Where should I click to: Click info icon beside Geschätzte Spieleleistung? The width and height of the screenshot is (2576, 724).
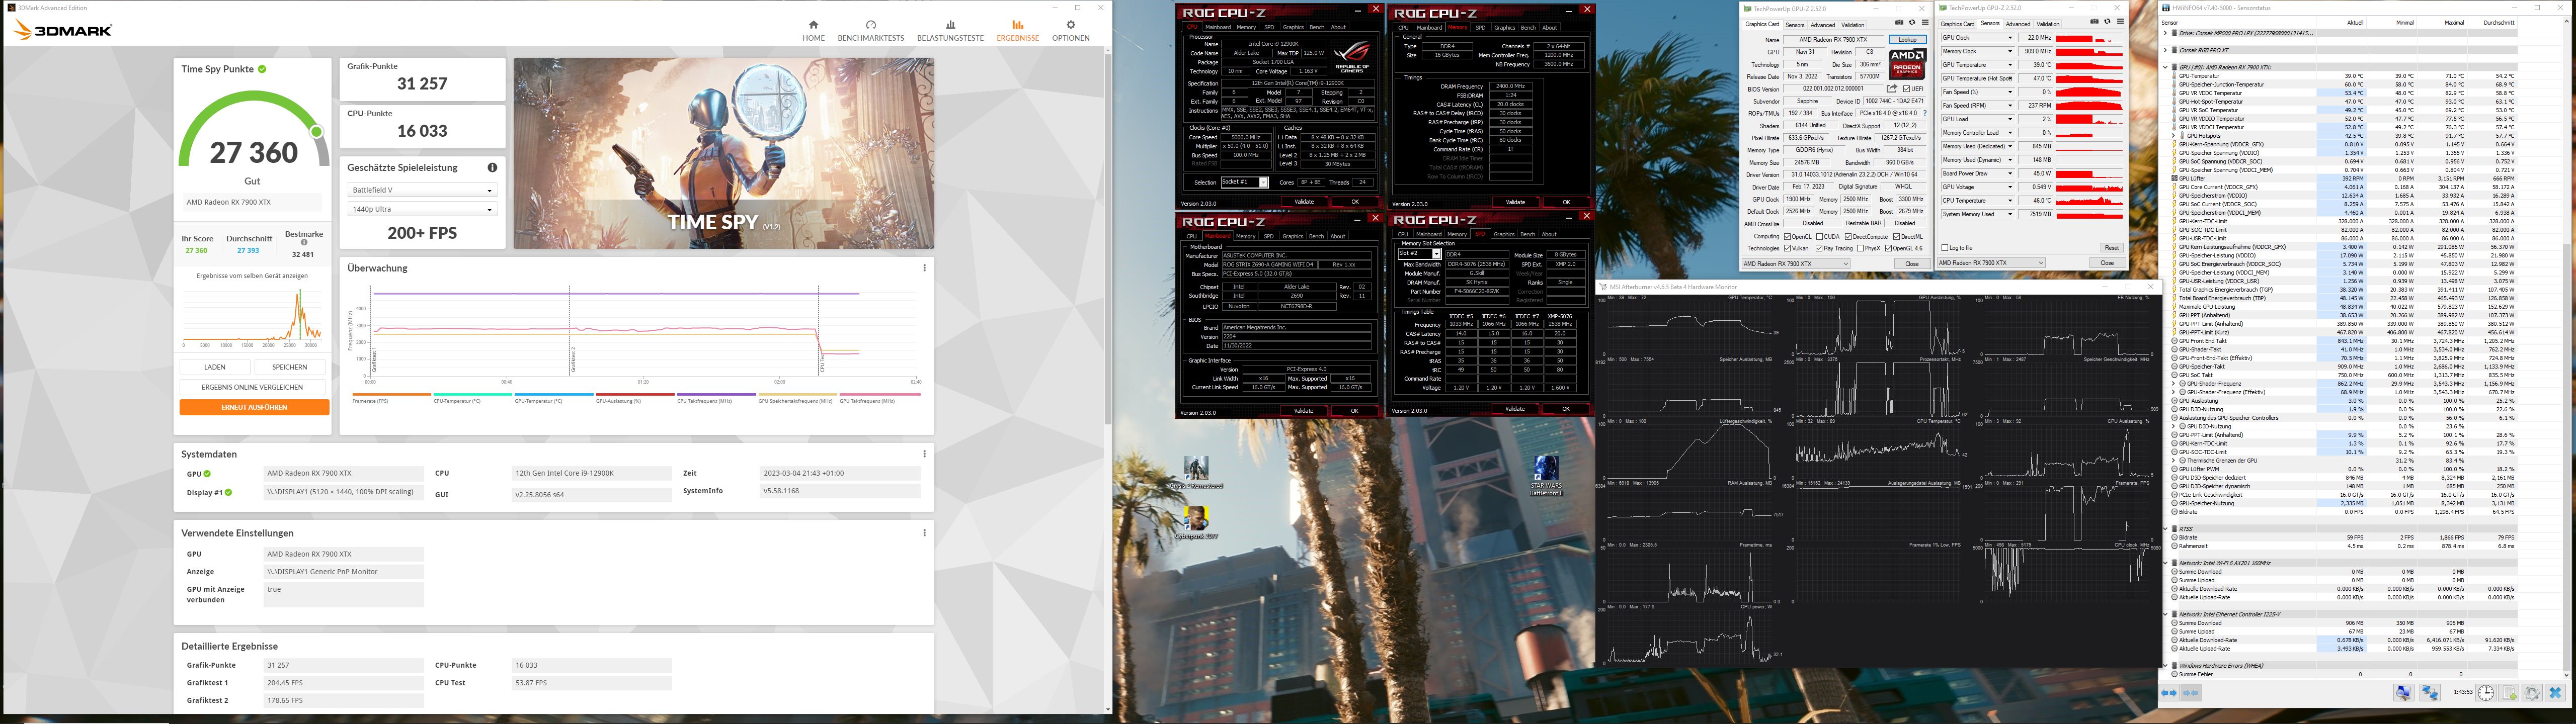pos(492,167)
